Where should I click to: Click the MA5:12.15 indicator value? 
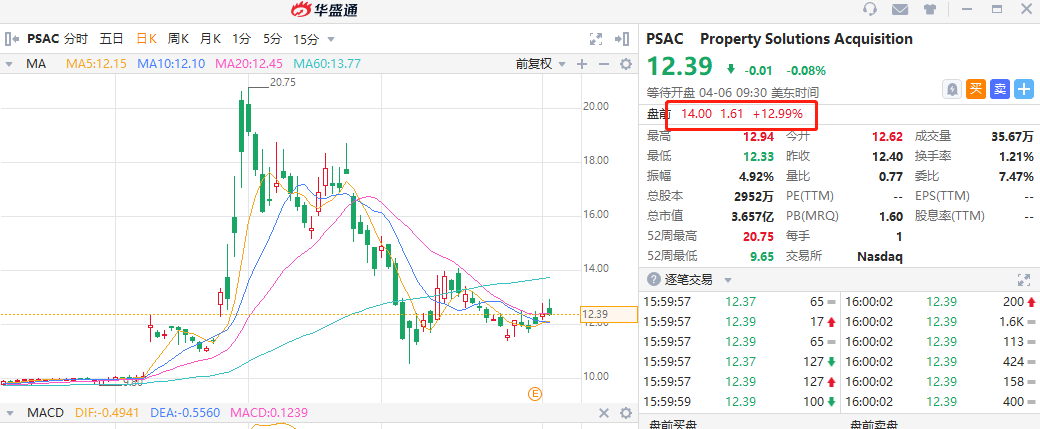[96, 64]
